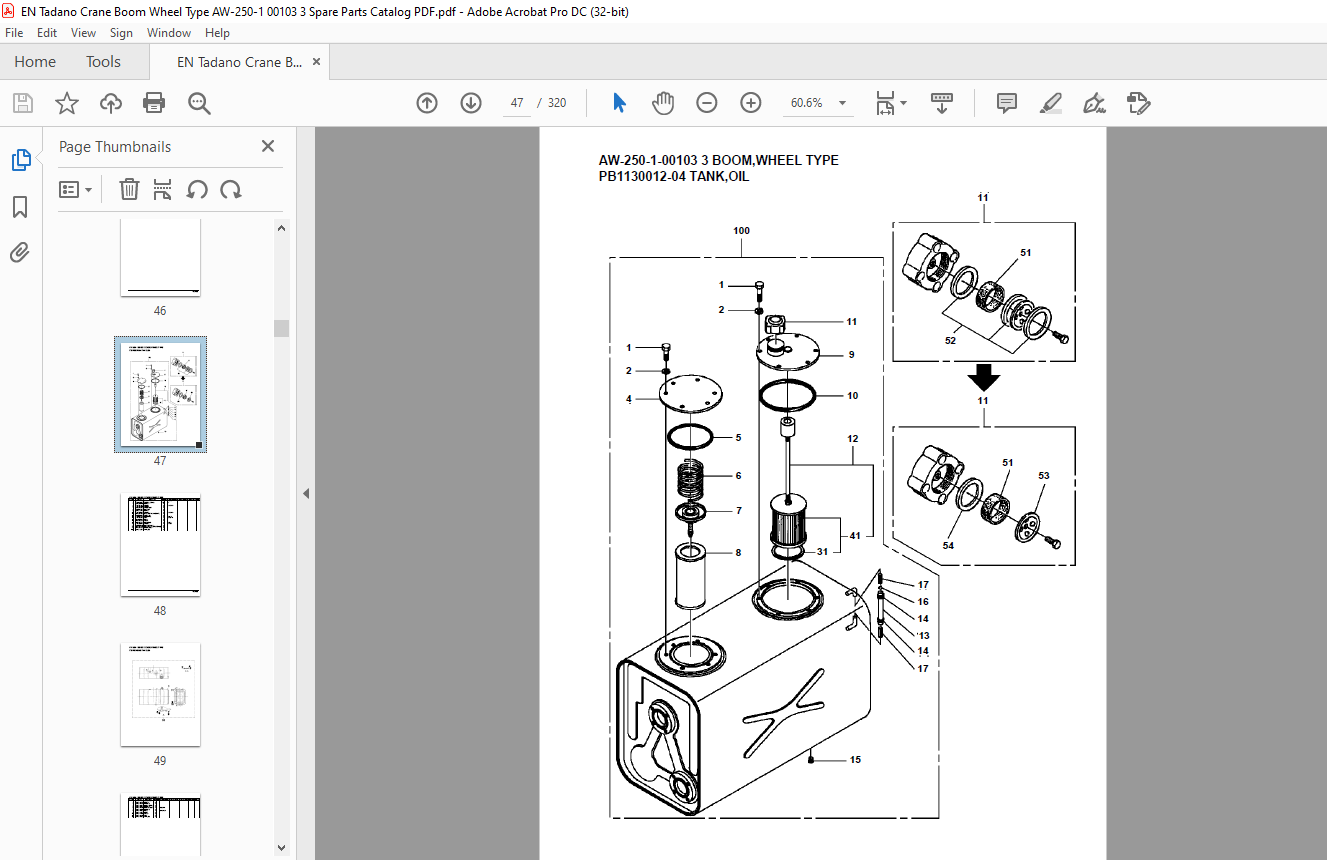Go to previous page arrow icon
1327x860 pixels.
427,103
